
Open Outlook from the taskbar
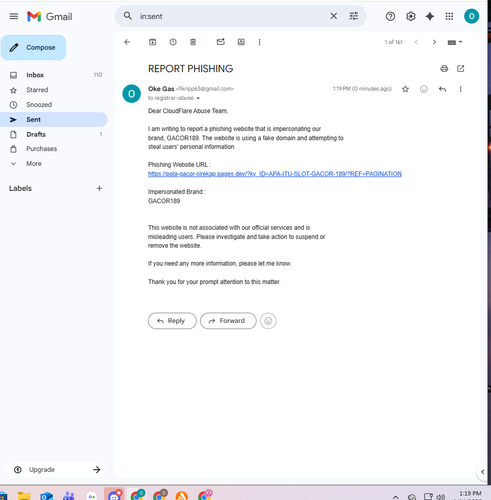[46, 496]
